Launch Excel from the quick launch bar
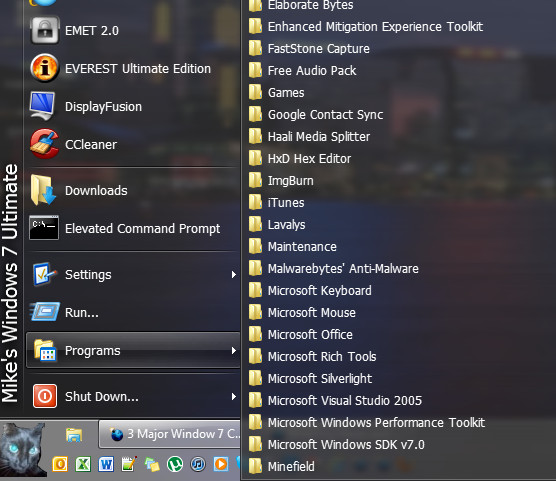Viewport: 556px width, 481px height. (83, 464)
